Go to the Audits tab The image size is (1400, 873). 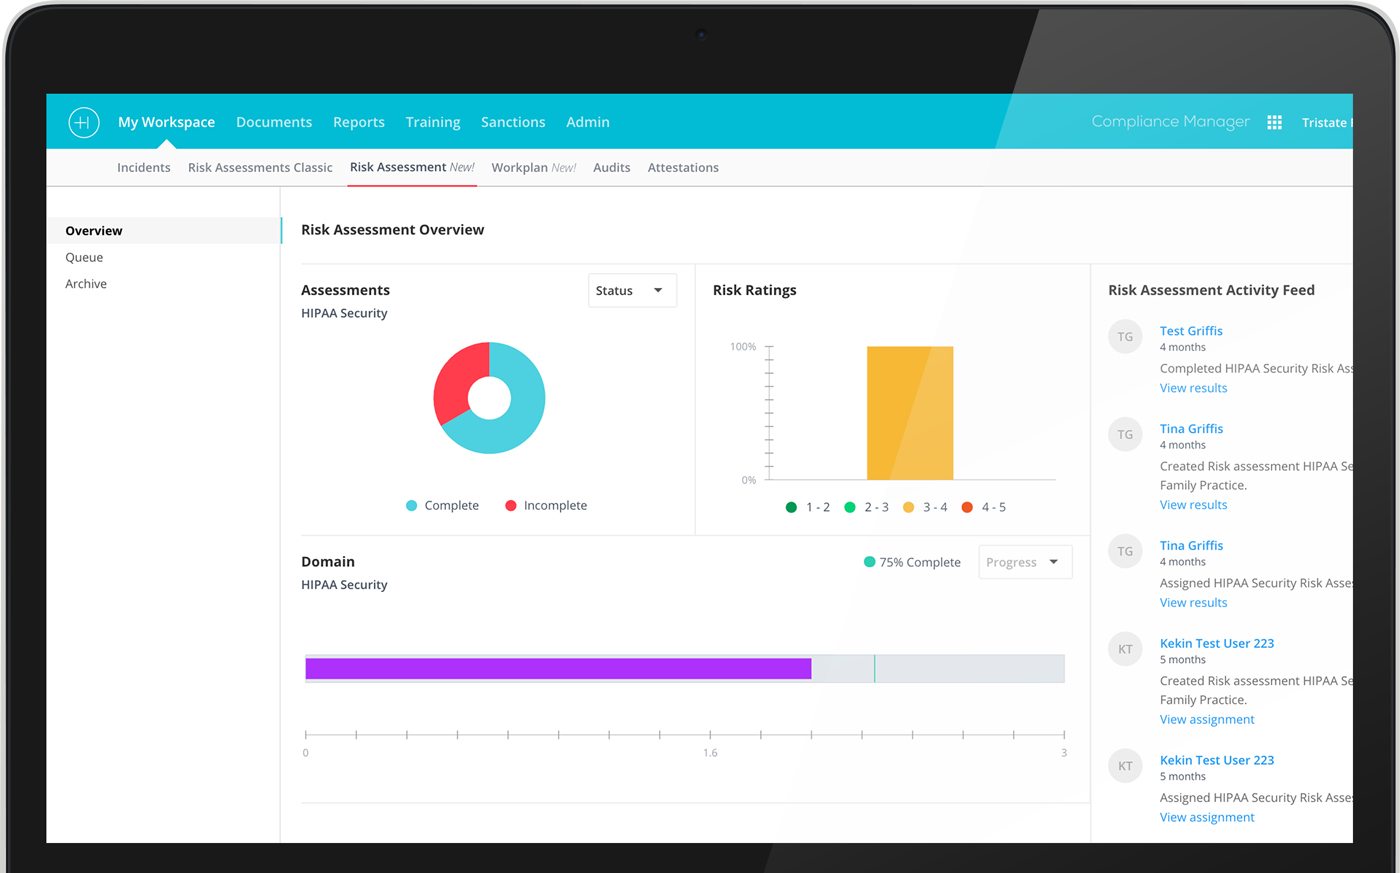click(611, 168)
